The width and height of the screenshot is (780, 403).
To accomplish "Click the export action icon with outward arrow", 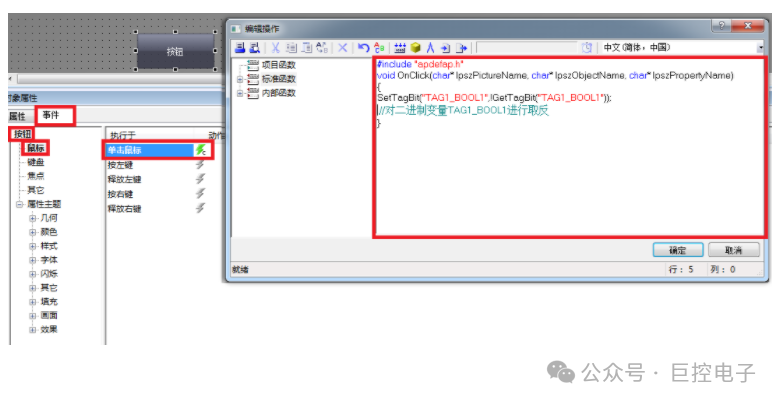I will (461, 48).
